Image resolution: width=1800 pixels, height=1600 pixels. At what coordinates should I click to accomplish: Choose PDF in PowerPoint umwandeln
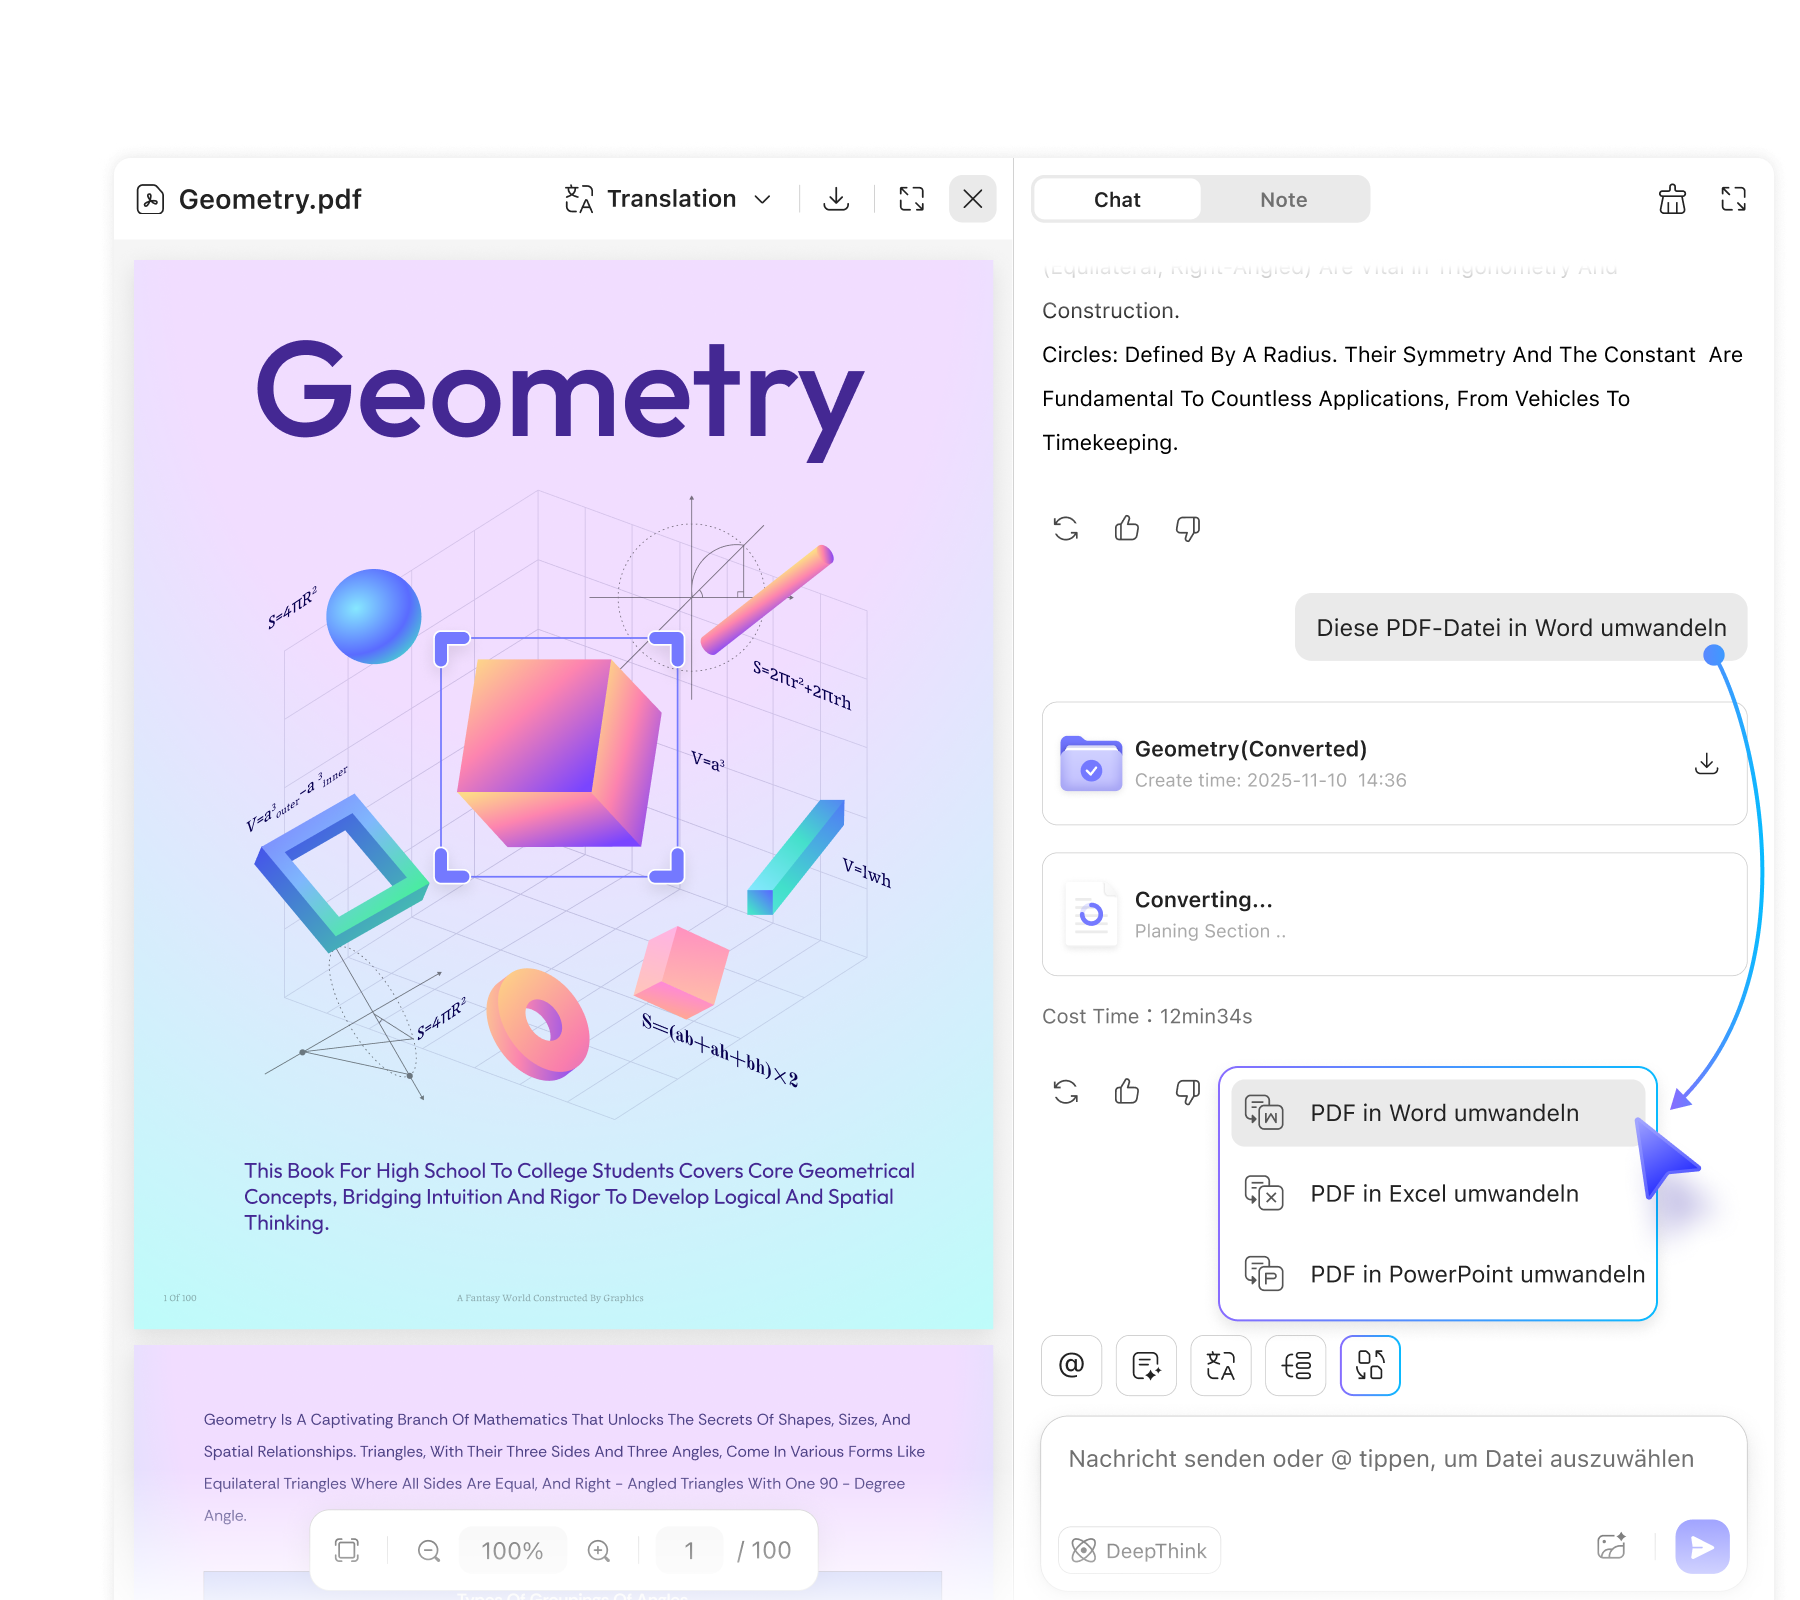coord(1438,1274)
